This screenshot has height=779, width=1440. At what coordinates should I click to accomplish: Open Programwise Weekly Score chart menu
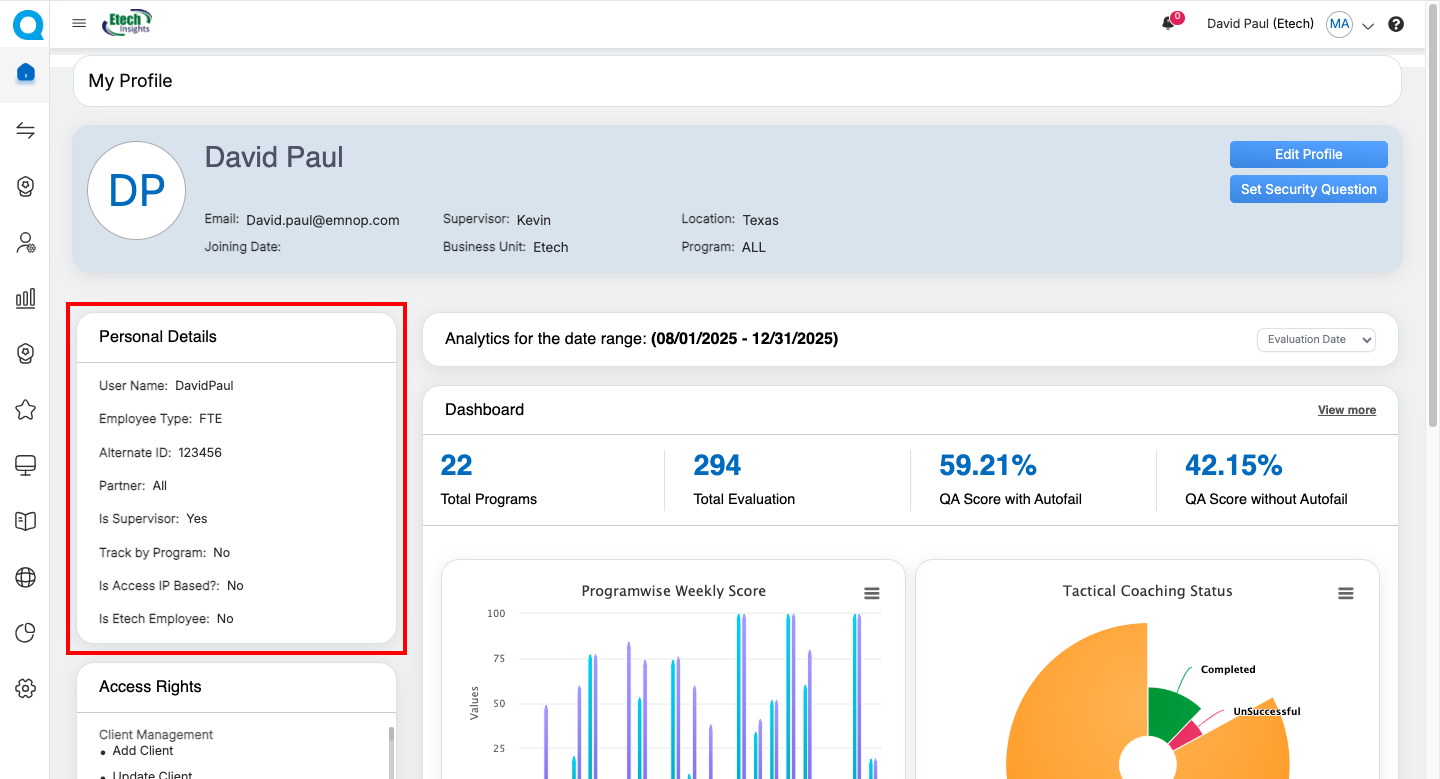872,593
